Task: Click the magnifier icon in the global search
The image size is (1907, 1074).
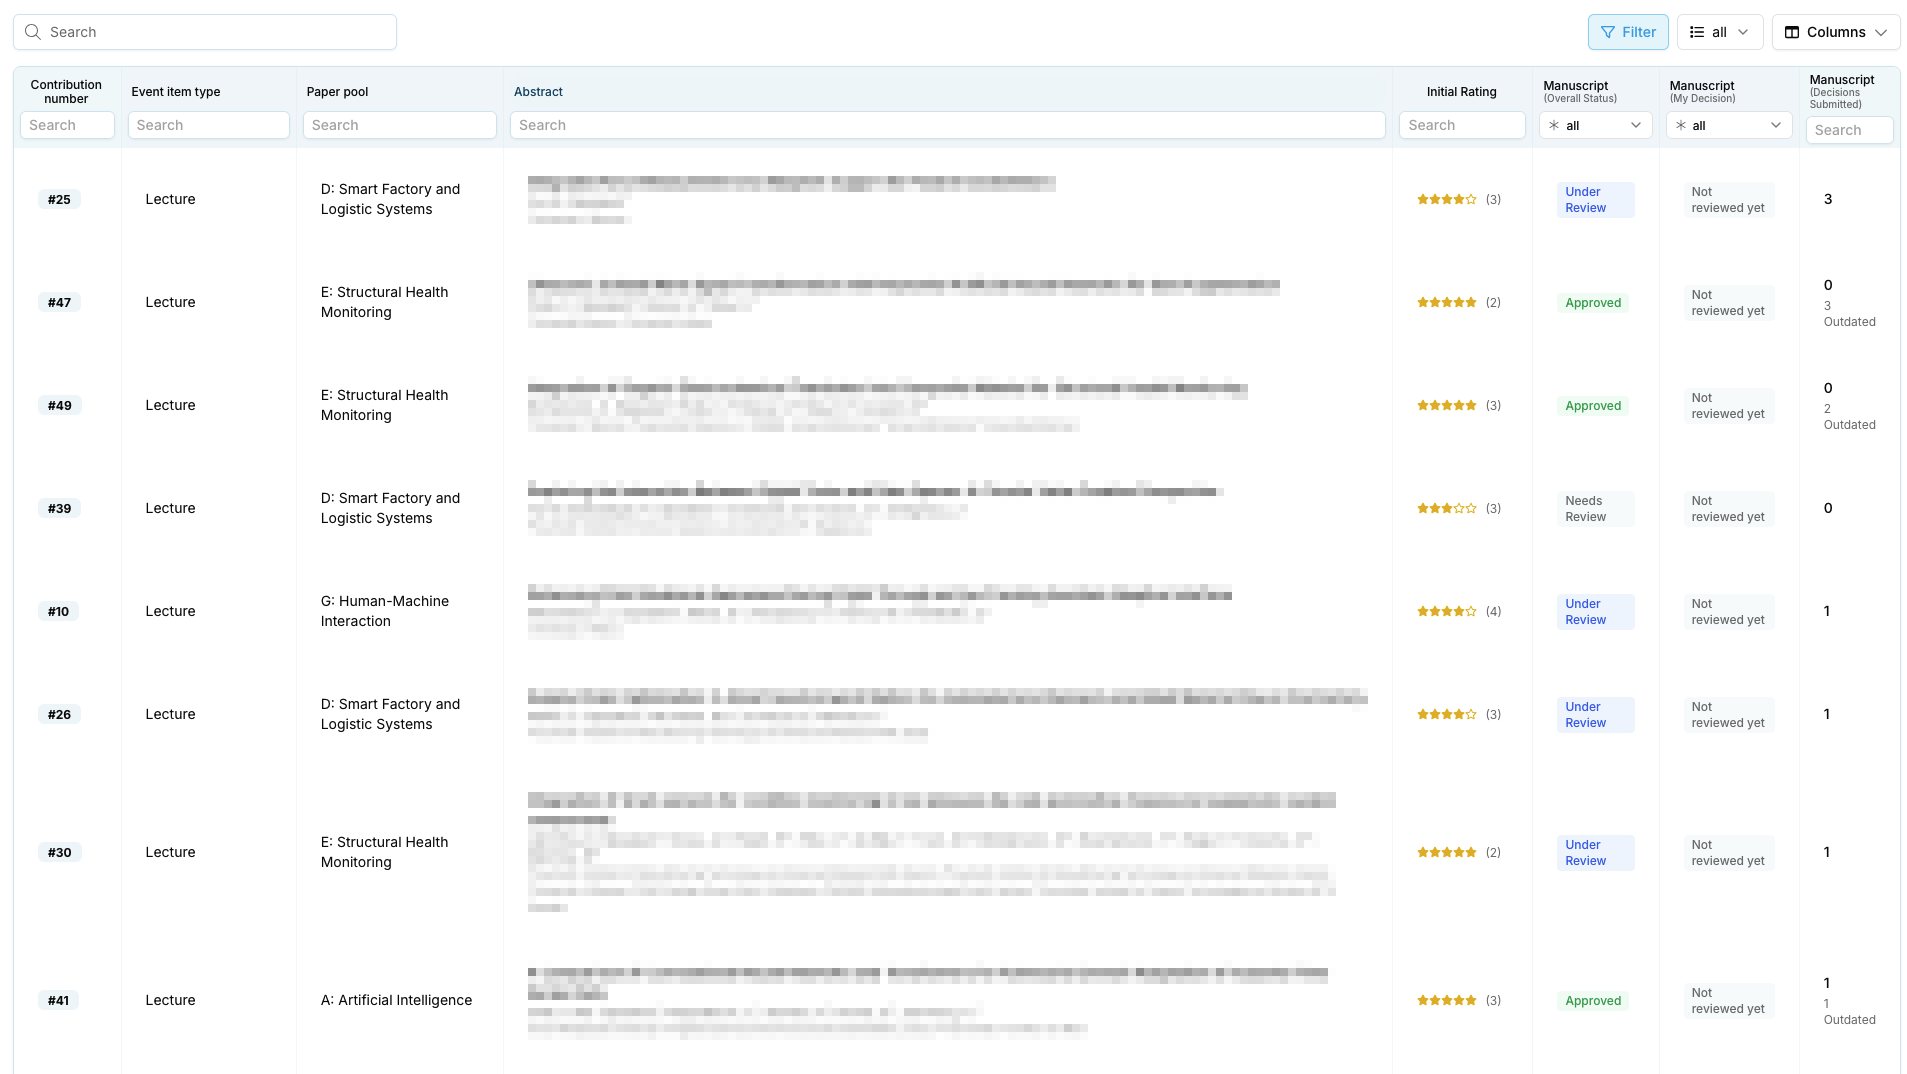Action: [33, 32]
